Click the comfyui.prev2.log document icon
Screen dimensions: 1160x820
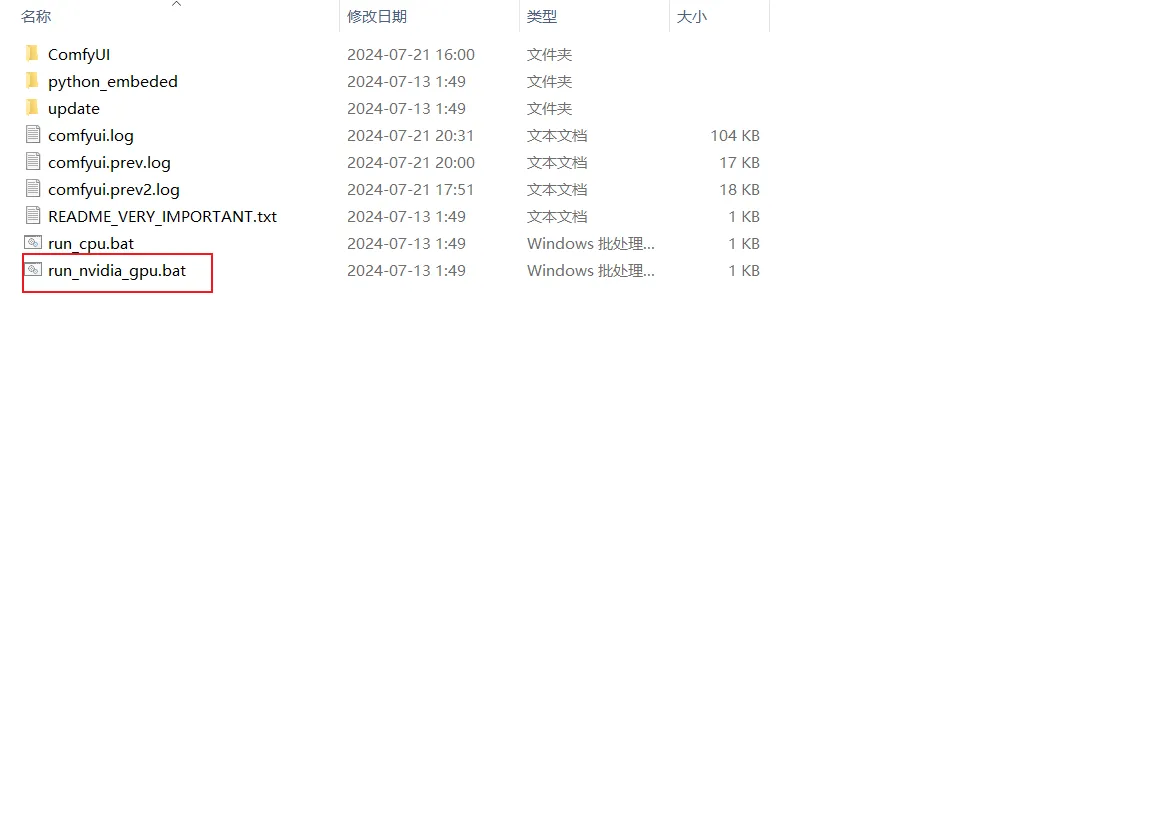point(33,189)
